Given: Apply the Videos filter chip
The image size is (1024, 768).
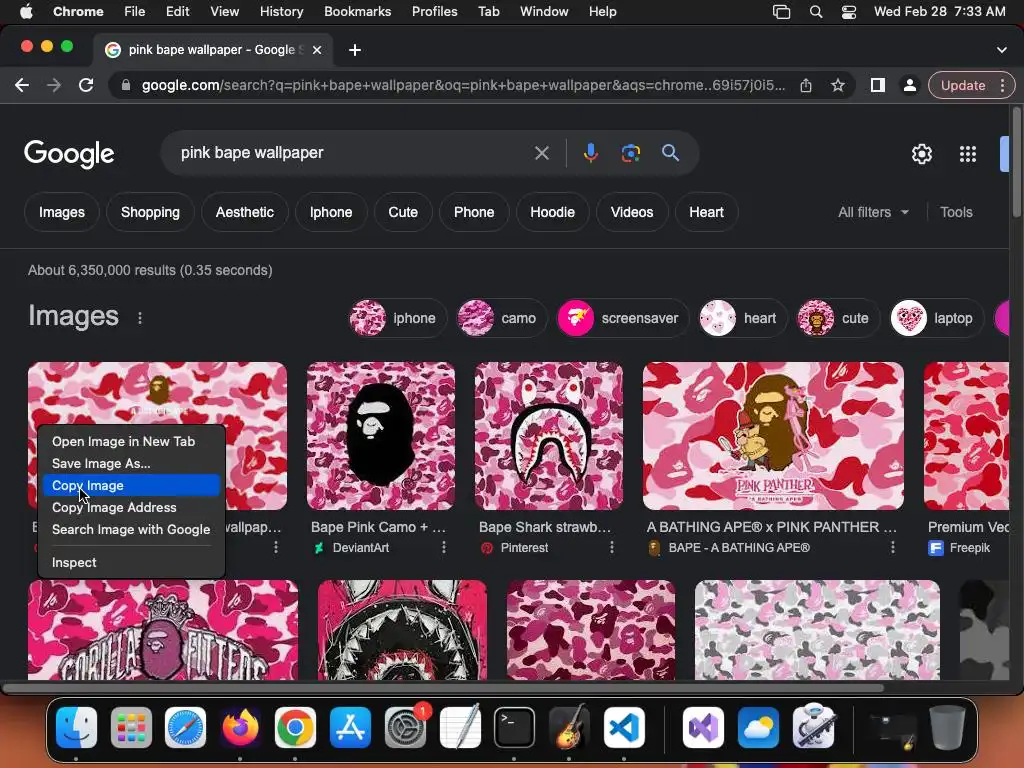Looking at the screenshot, I should [x=632, y=212].
